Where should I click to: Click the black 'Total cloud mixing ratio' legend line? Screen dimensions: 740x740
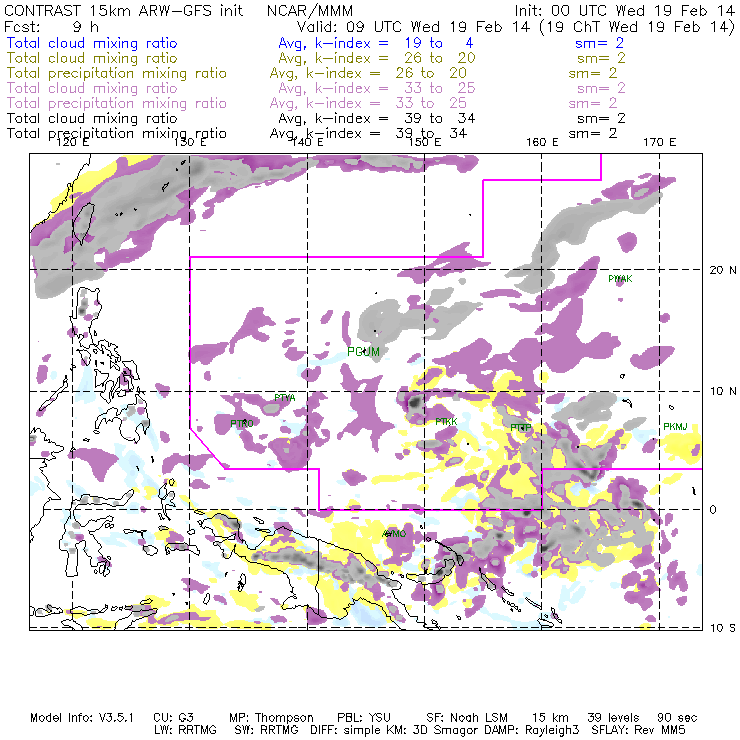click(92, 118)
